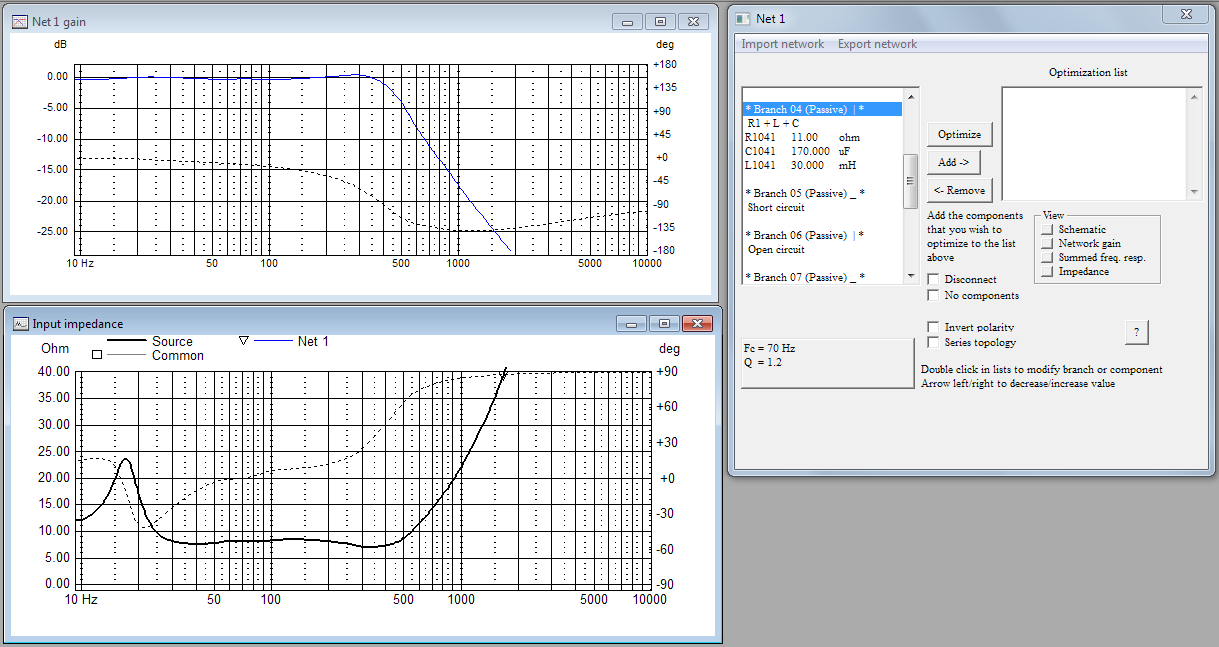Check the Summed freq. resp. view option
This screenshot has width=1219, height=647.
[x=1048, y=258]
